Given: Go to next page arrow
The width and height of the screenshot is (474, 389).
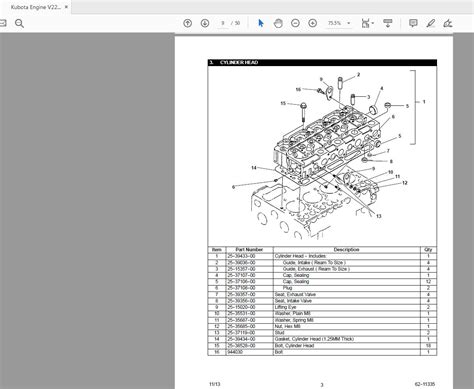Looking at the screenshot, I should pos(205,23).
